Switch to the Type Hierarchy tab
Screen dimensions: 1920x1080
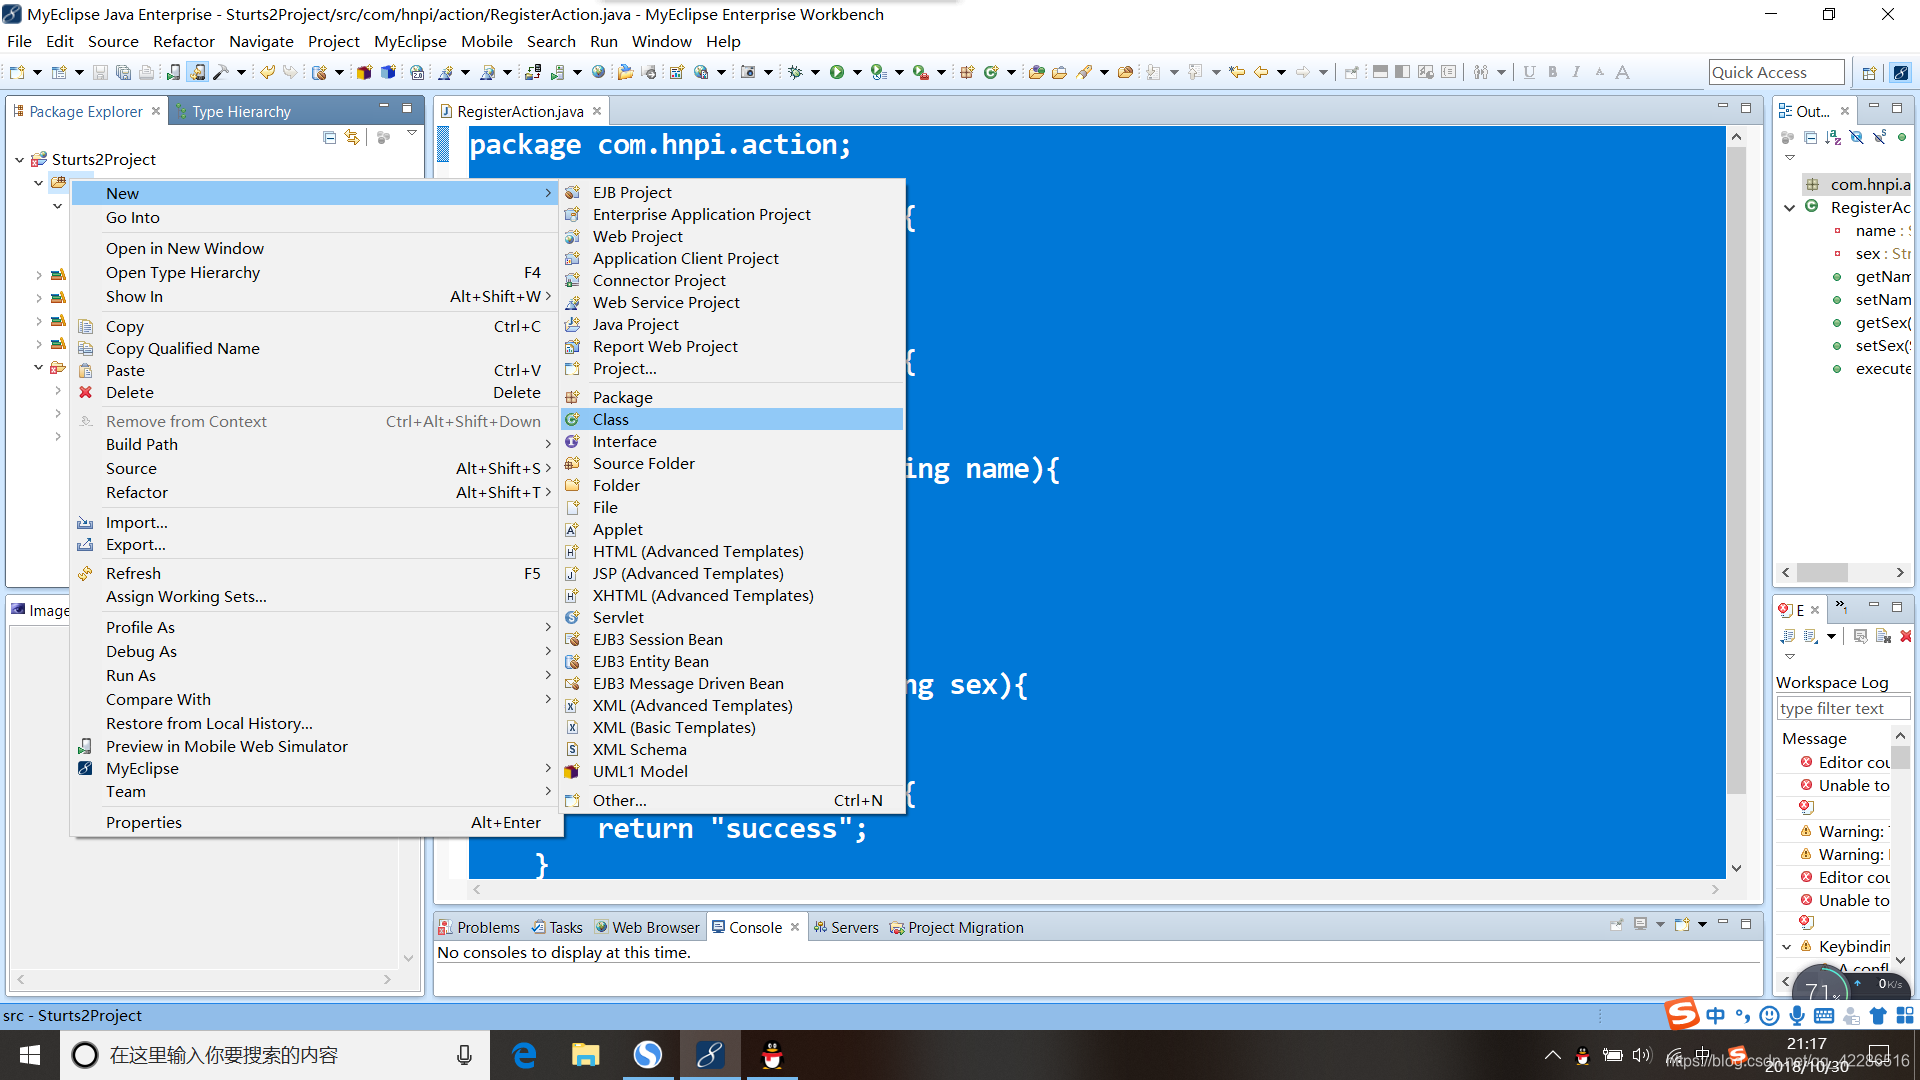click(241, 111)
